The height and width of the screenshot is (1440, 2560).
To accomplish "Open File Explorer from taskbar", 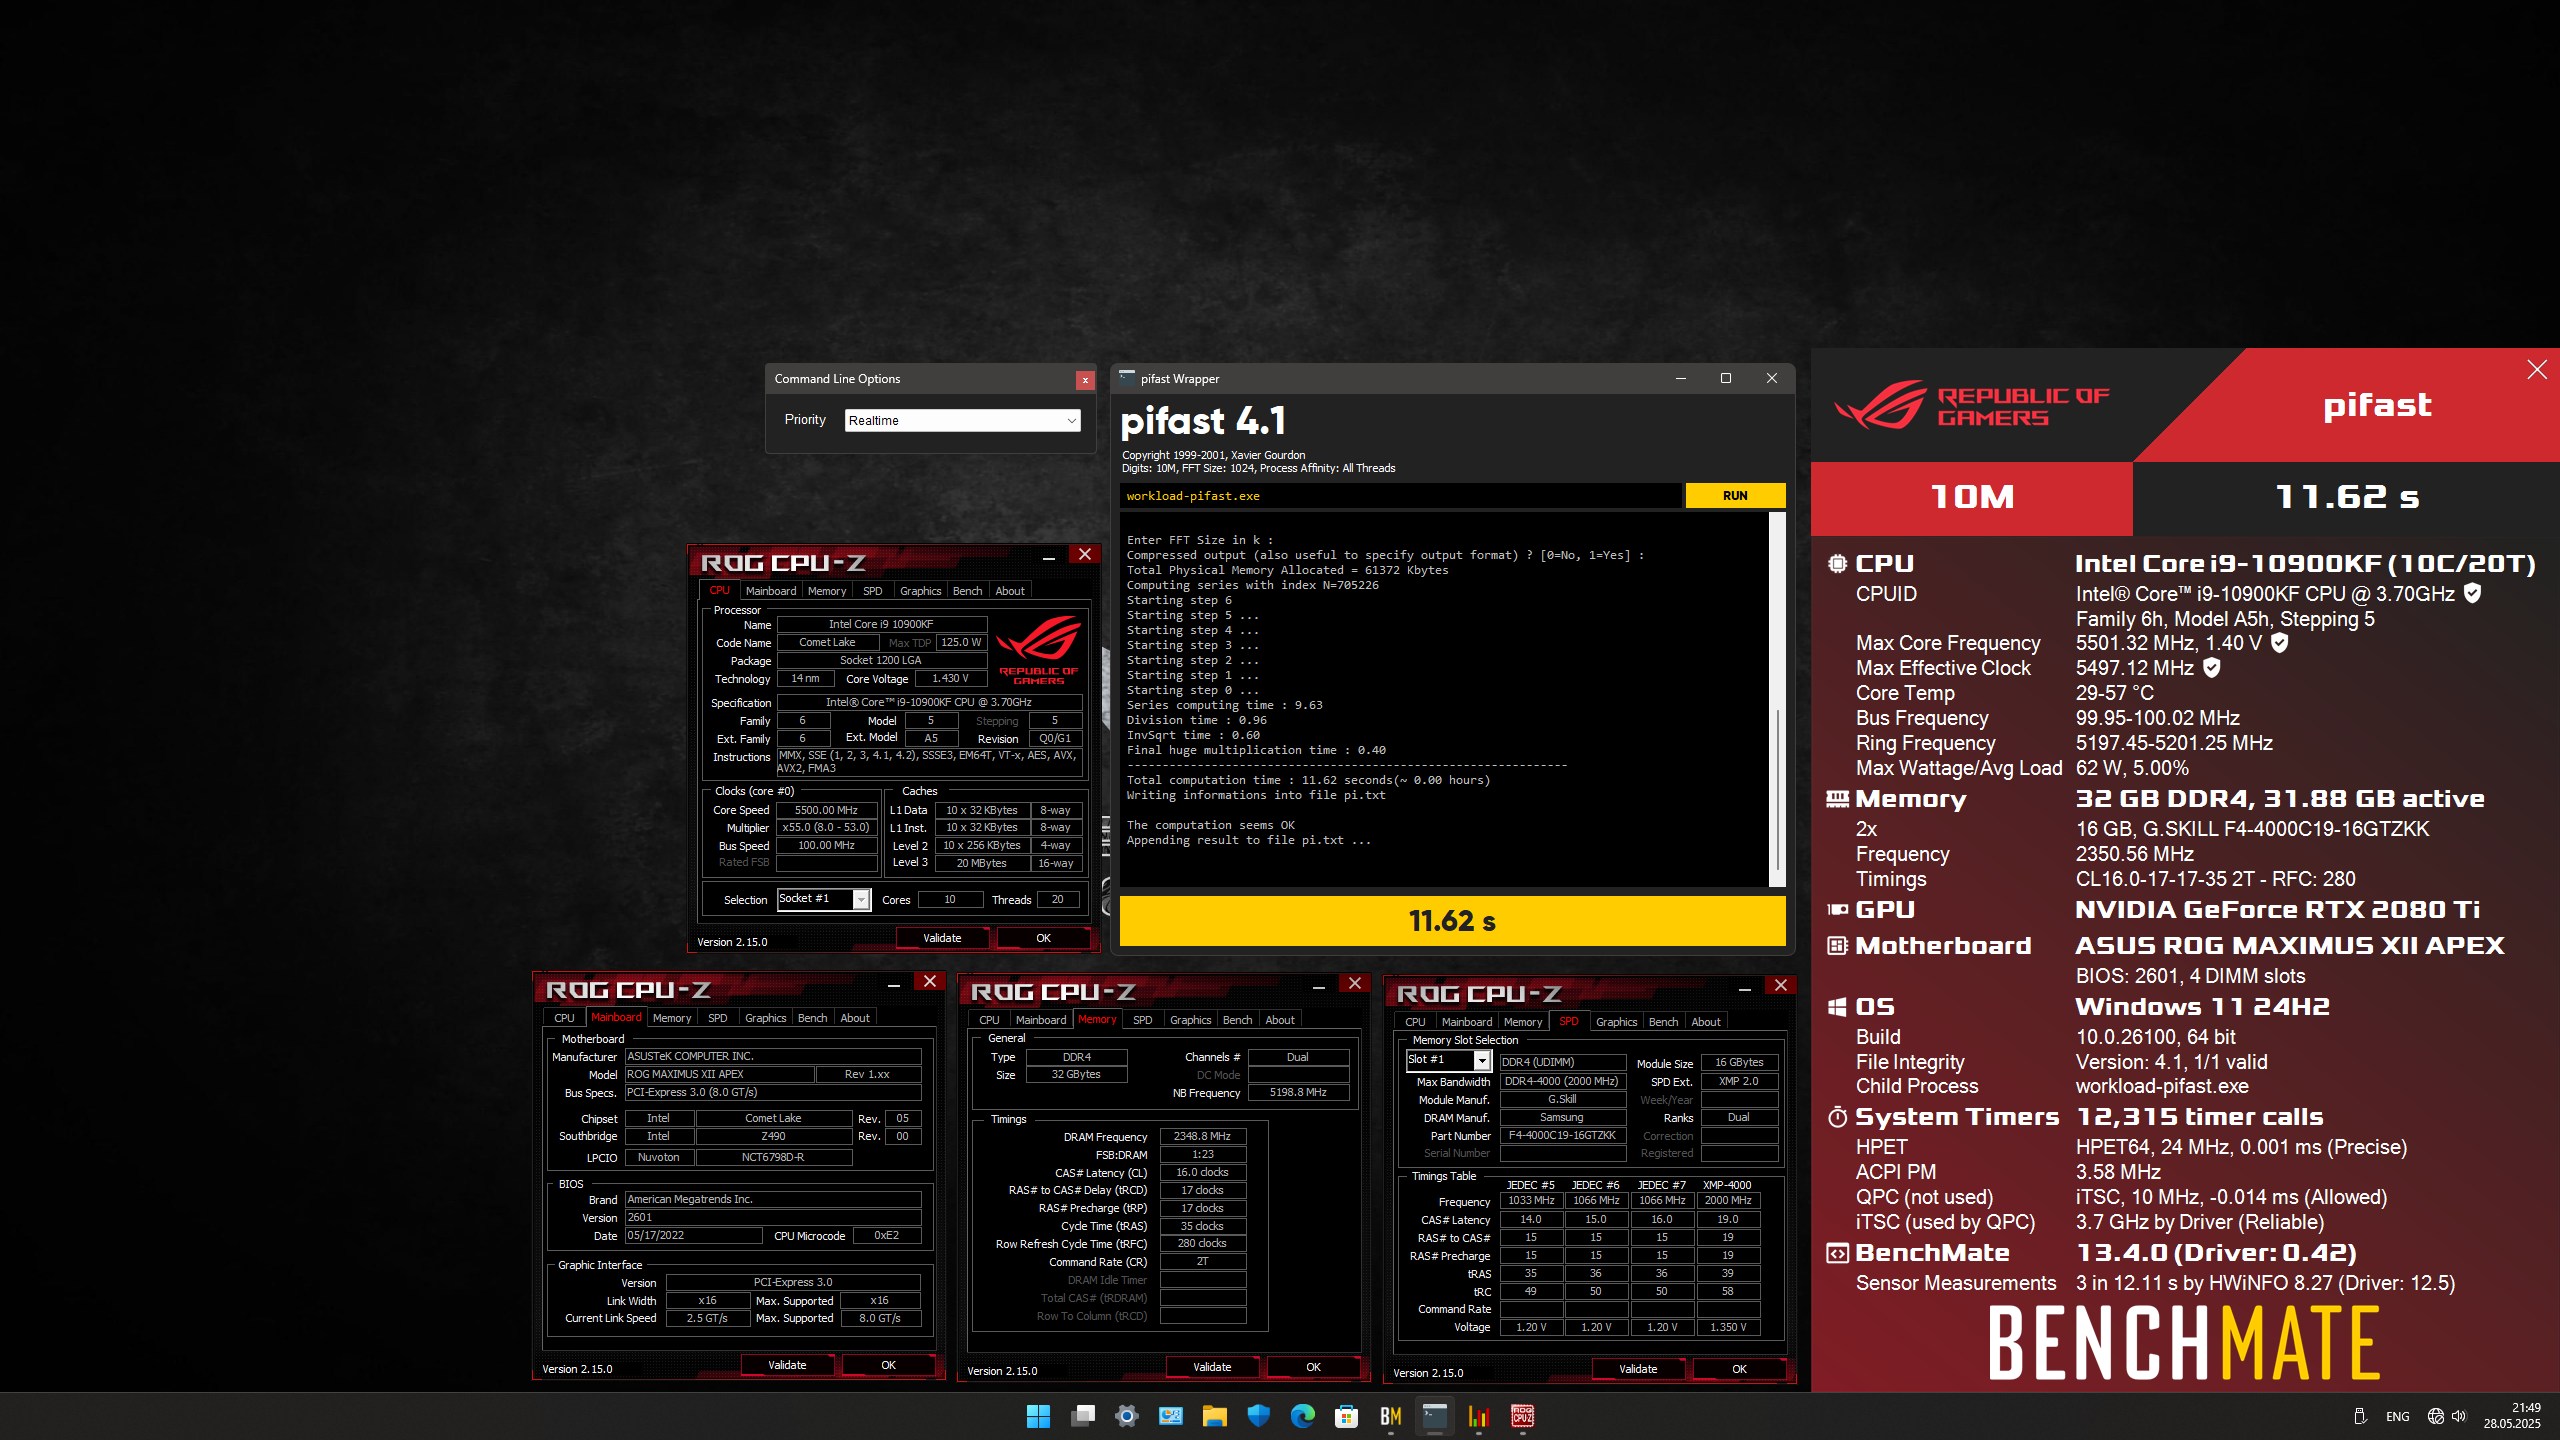I will 1215,1416.
